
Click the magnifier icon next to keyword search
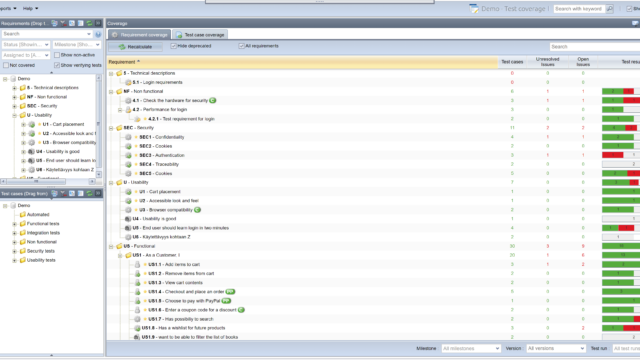point(609,9)
